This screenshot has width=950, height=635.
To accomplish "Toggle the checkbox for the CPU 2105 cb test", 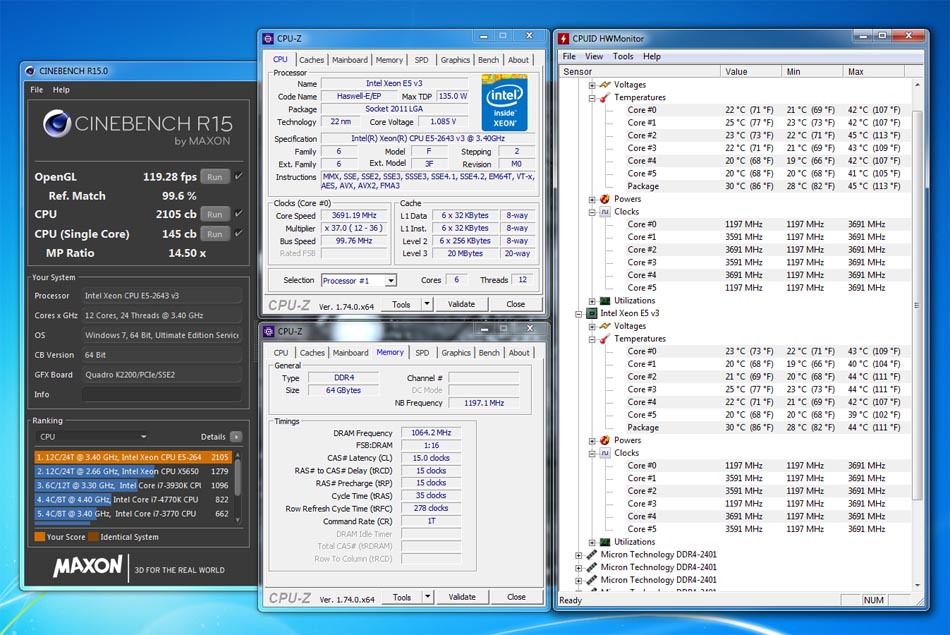I will (x=239, y=213).
